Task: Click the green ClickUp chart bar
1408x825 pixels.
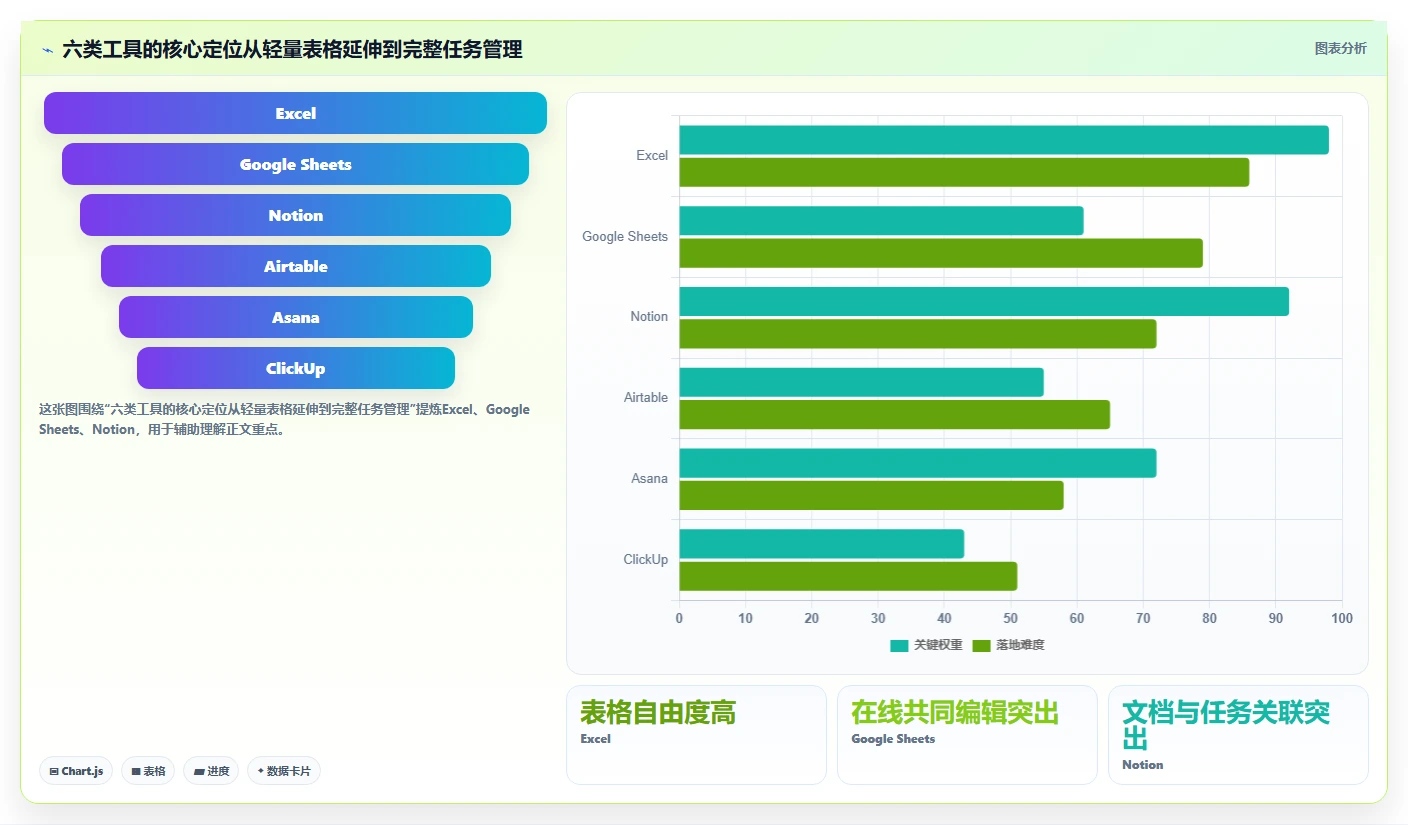Action: [x=848, y=576]
